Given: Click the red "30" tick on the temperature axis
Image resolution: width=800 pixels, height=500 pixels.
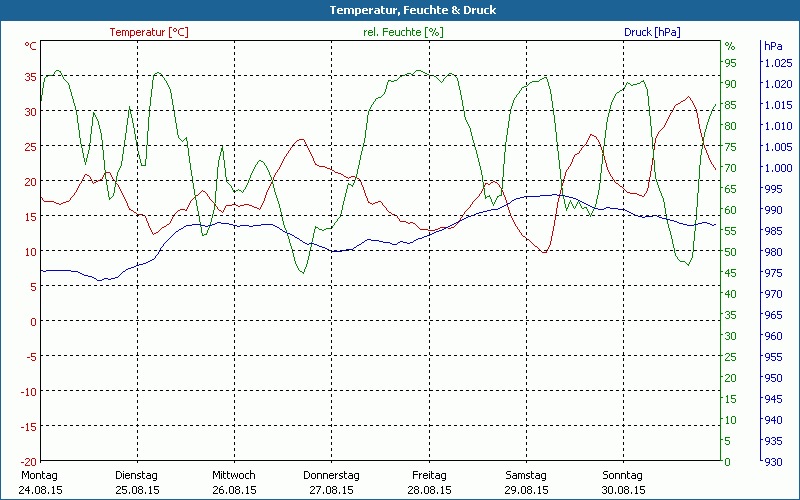Looking at the screenshot, I should tap(31, 112).
